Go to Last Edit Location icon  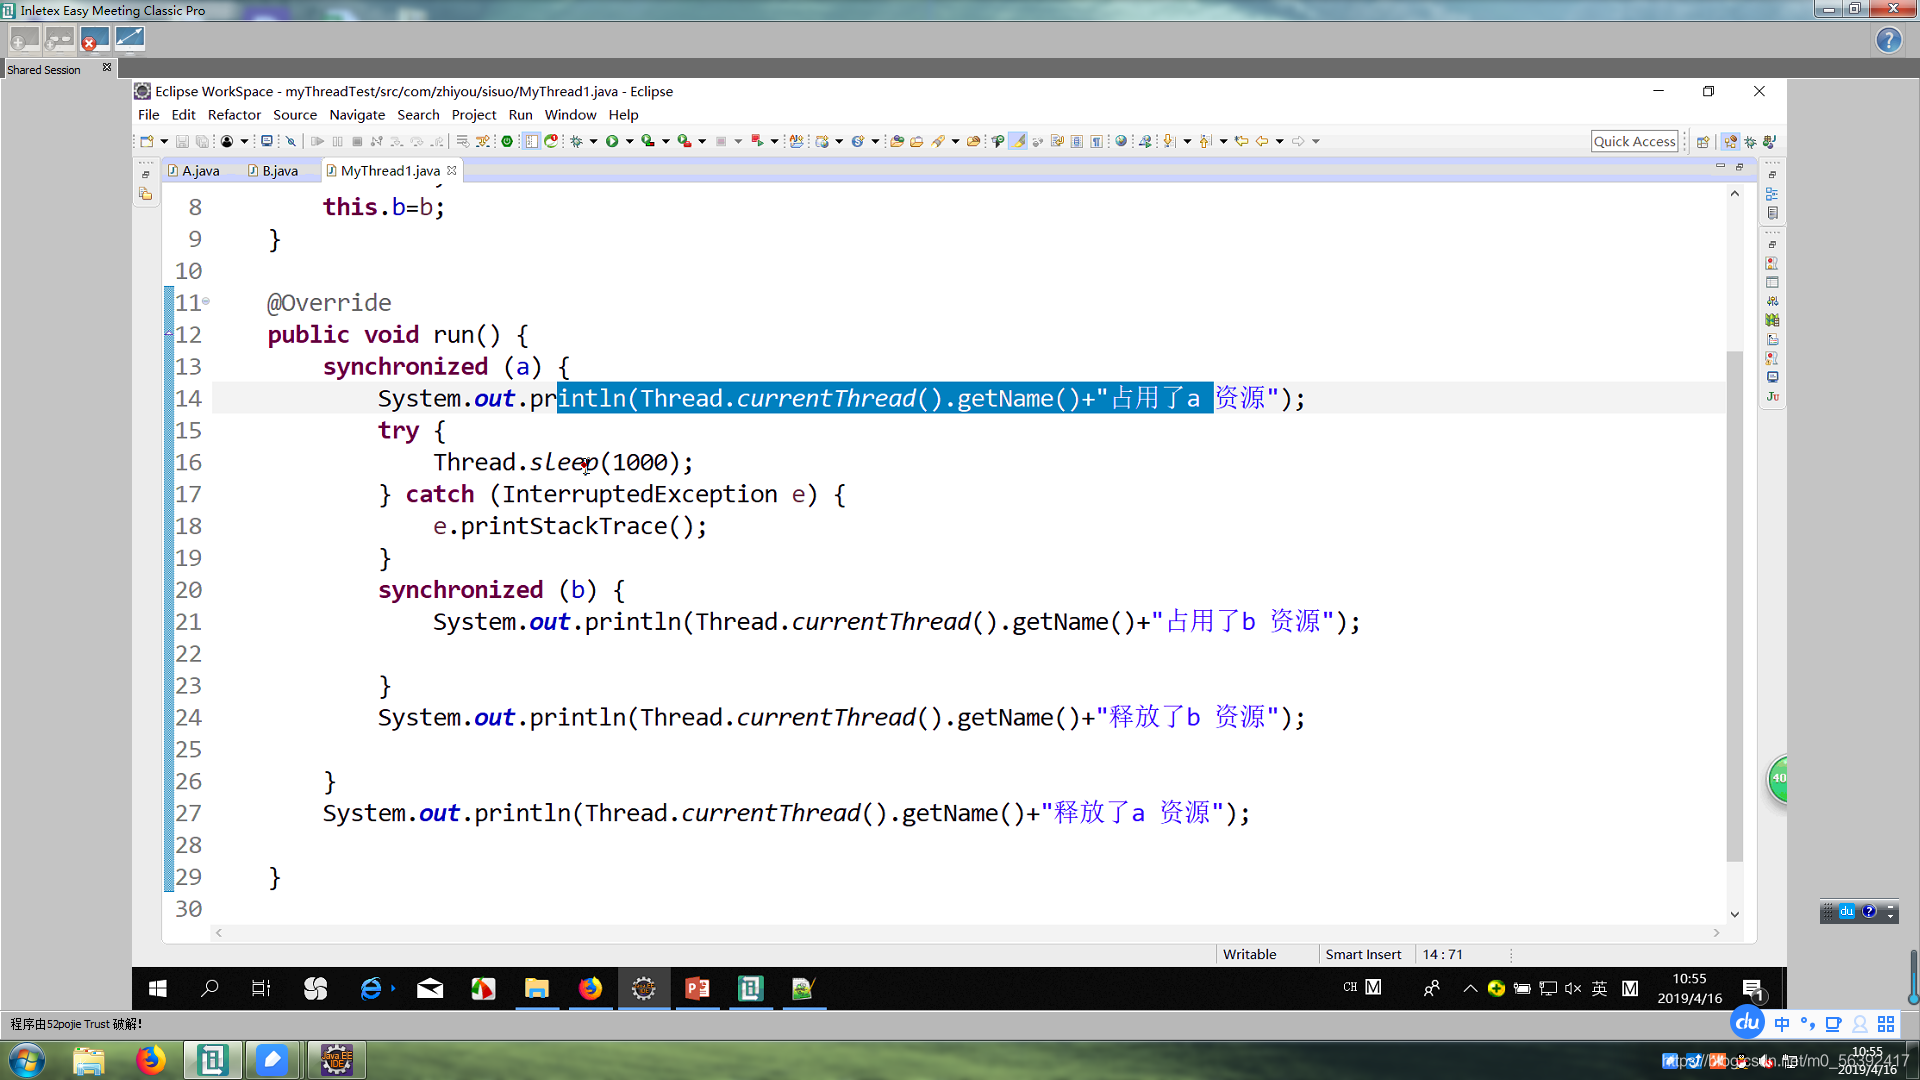point(1241,141)
